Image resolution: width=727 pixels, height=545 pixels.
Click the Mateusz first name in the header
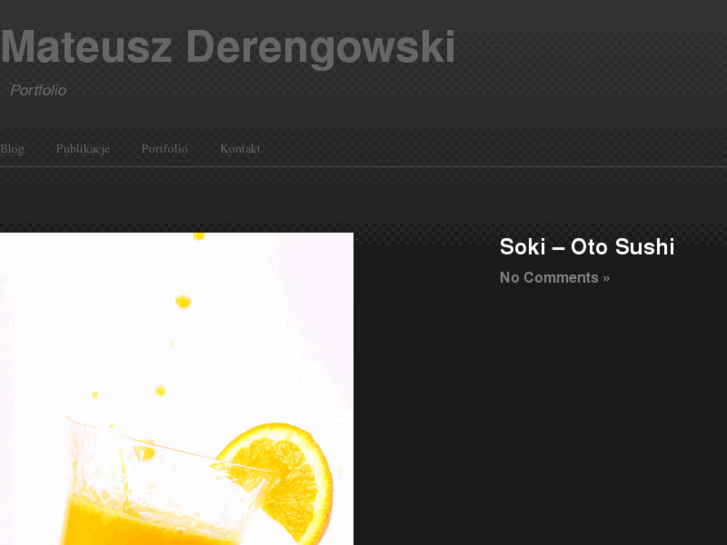[x=86, y=47]
